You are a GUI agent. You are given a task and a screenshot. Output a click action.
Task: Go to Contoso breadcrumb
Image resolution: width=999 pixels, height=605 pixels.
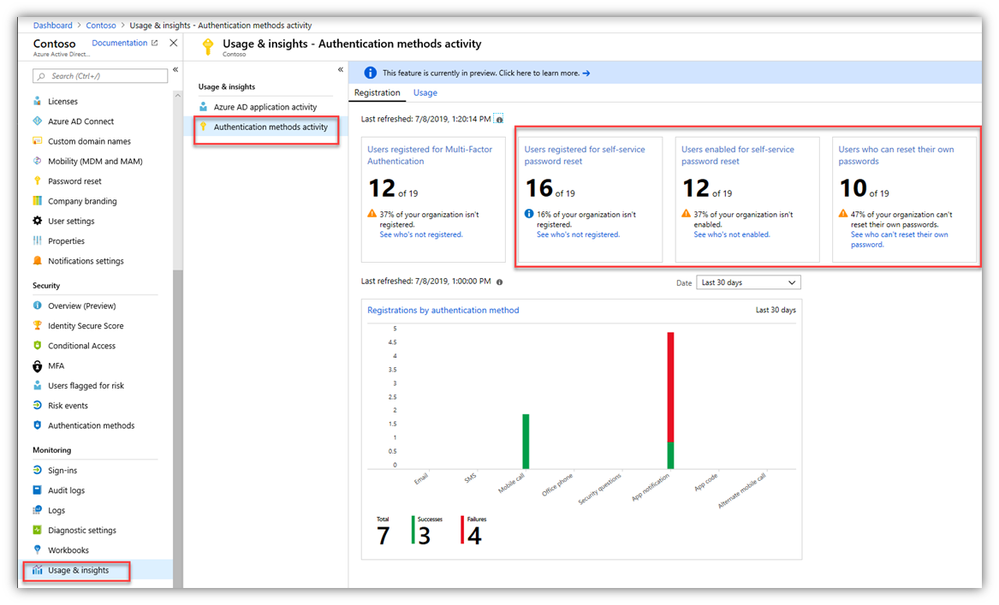click(101, 25)
